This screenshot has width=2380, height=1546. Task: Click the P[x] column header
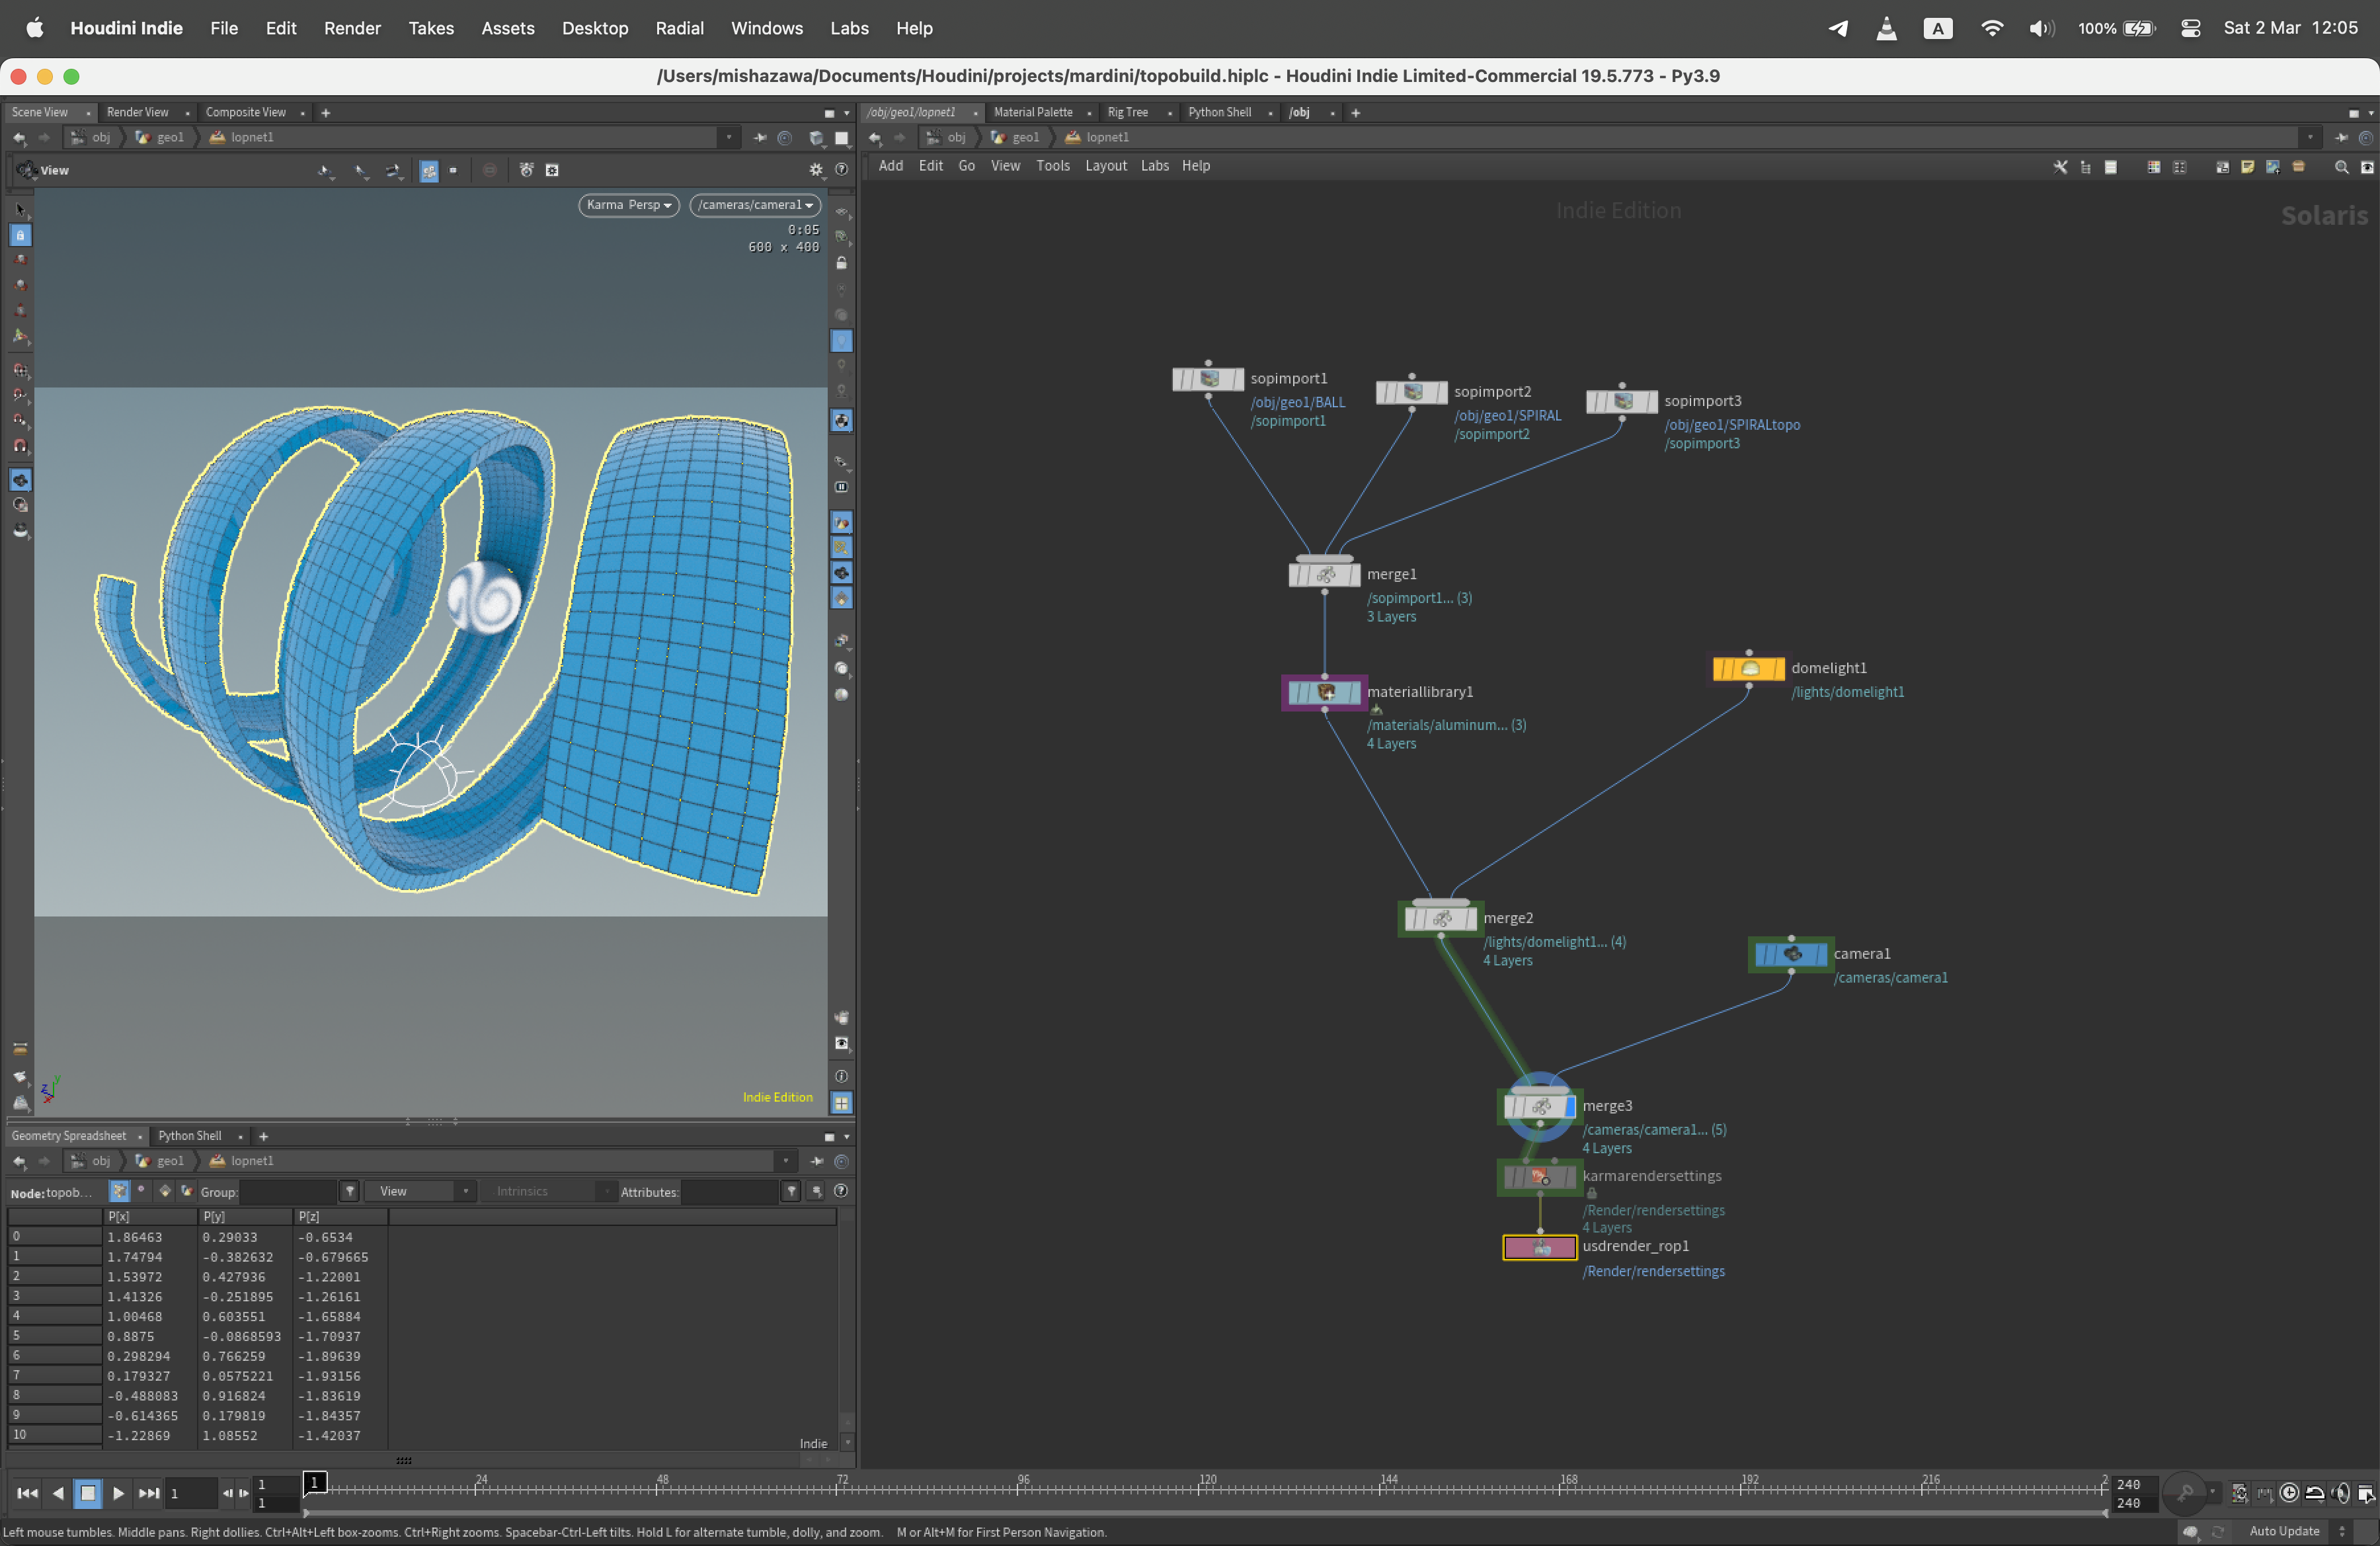[150, 1217]
